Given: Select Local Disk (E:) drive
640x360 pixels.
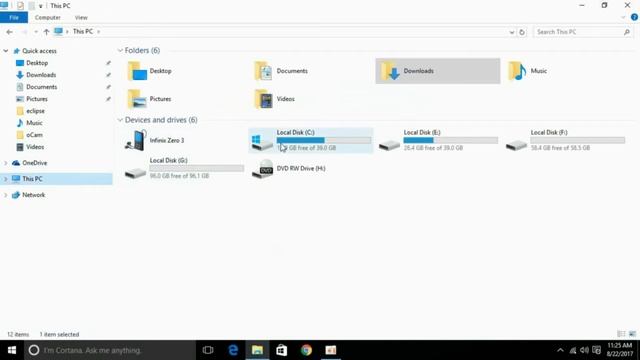Looking at the screenshot, I should (x=438, y=140).
